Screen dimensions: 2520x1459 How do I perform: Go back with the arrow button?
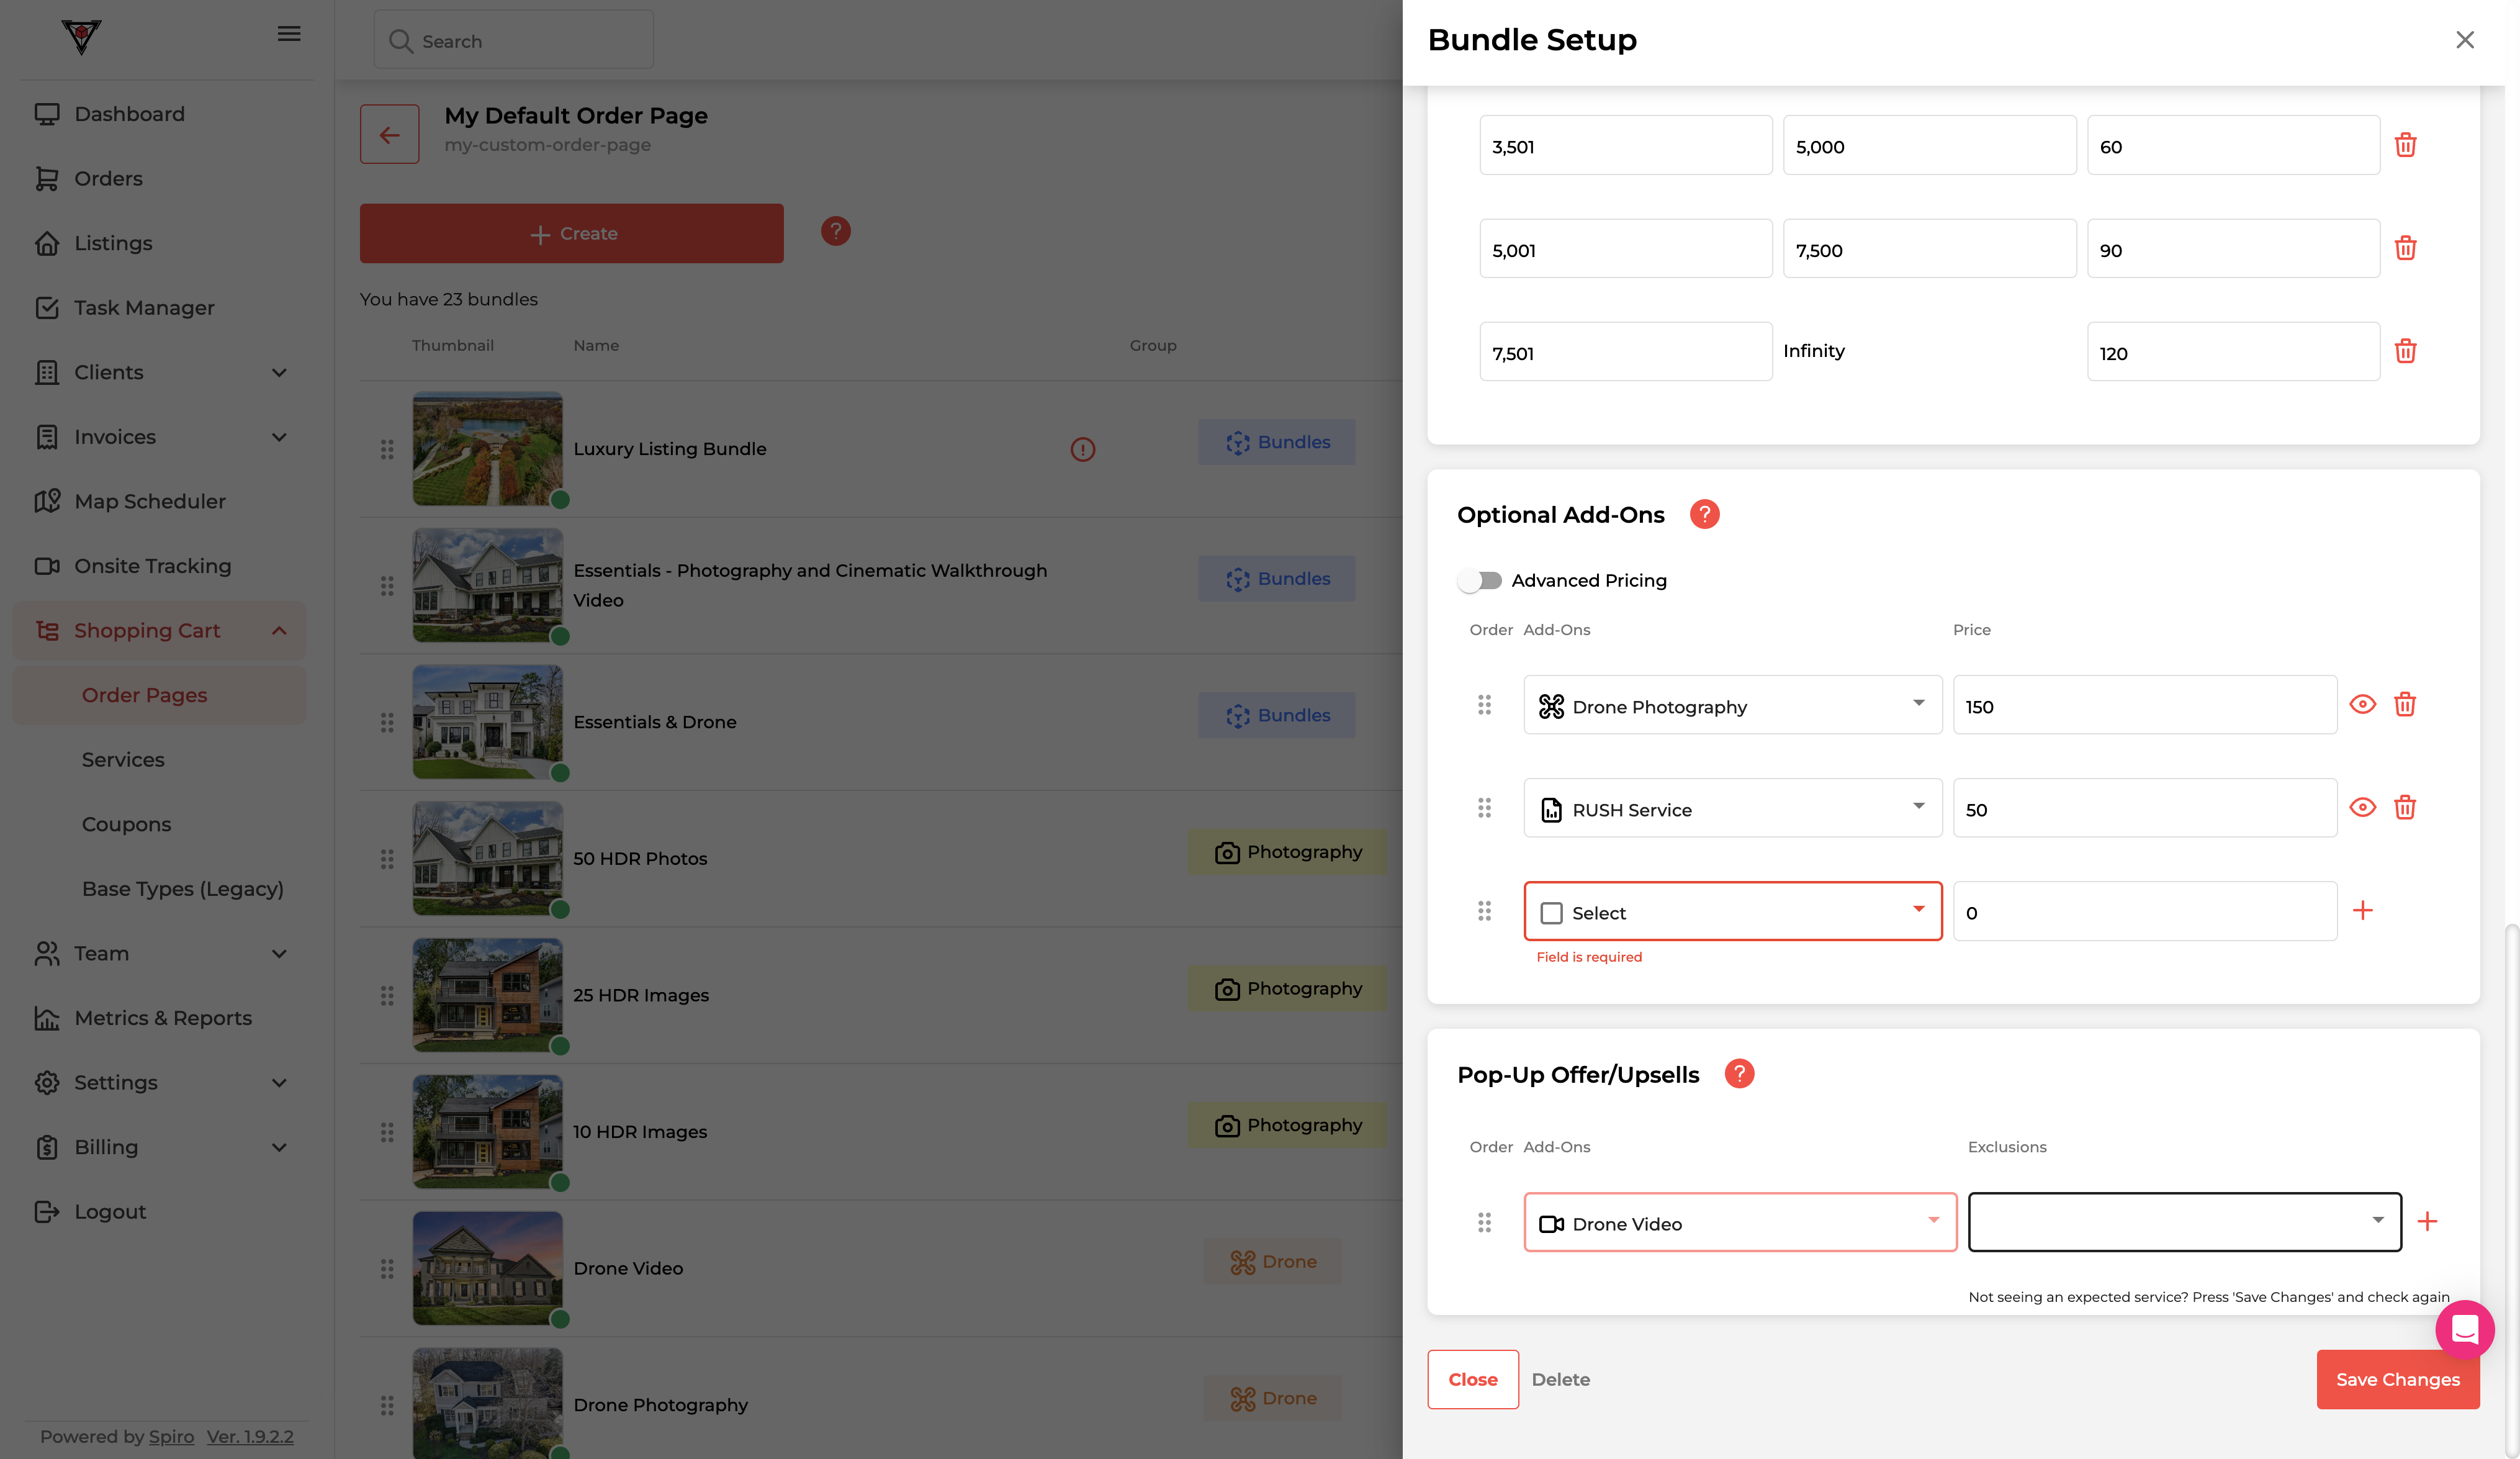coord(389,134)
